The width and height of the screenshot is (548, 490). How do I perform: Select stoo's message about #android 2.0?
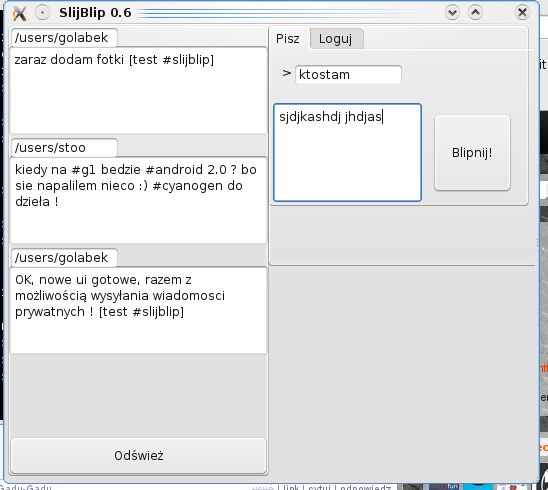point(139,200)
